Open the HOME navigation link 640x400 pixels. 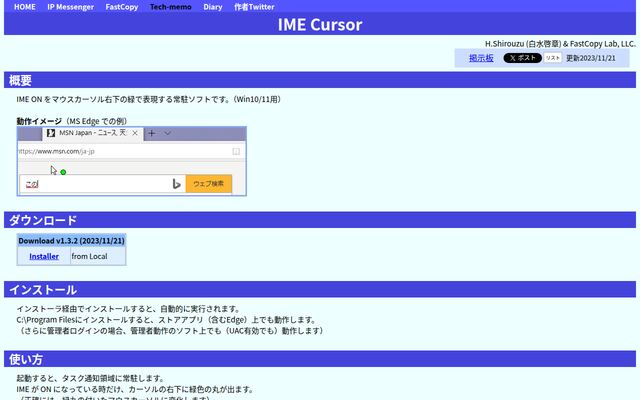coord(24,7)
